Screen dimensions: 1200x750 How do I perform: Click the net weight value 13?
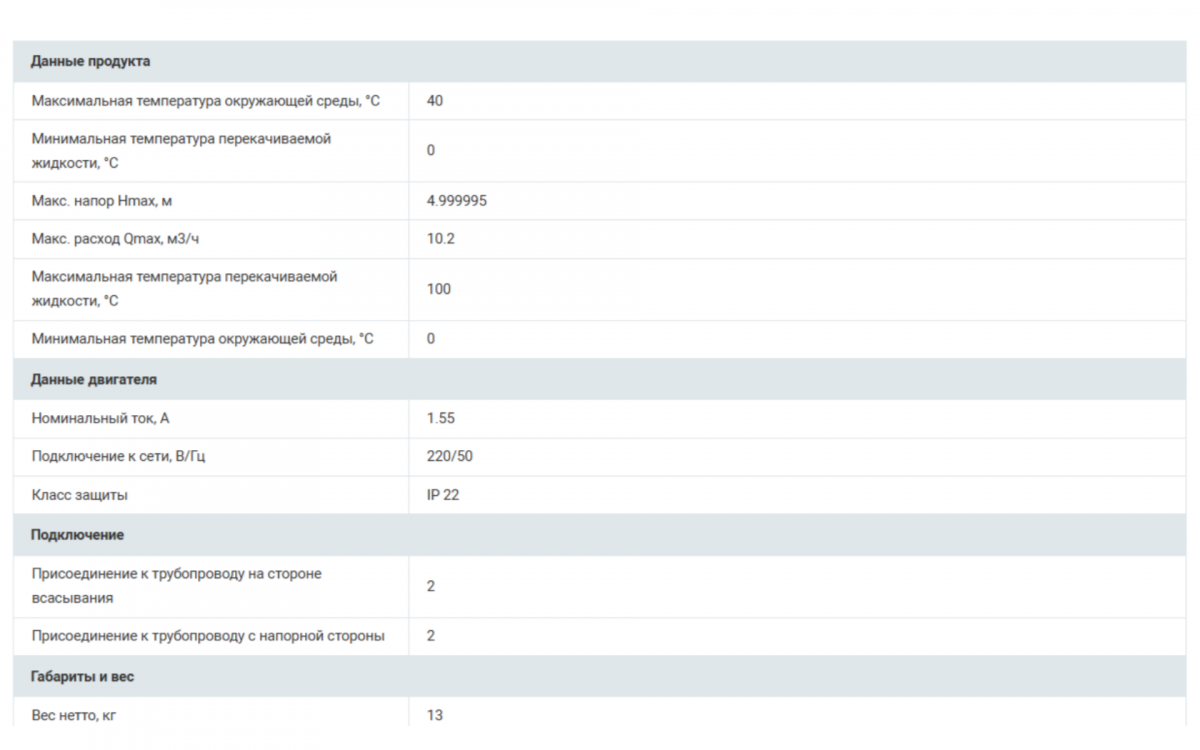435,716
